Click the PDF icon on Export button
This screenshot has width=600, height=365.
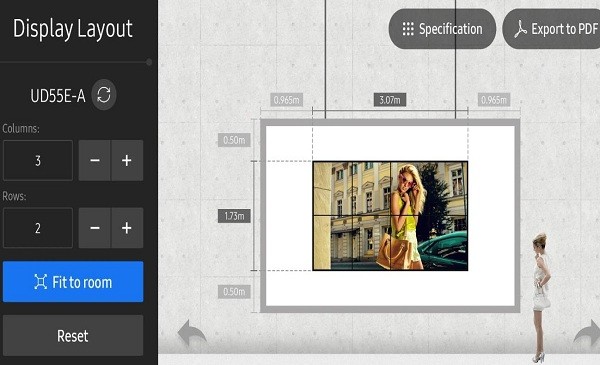520,29
